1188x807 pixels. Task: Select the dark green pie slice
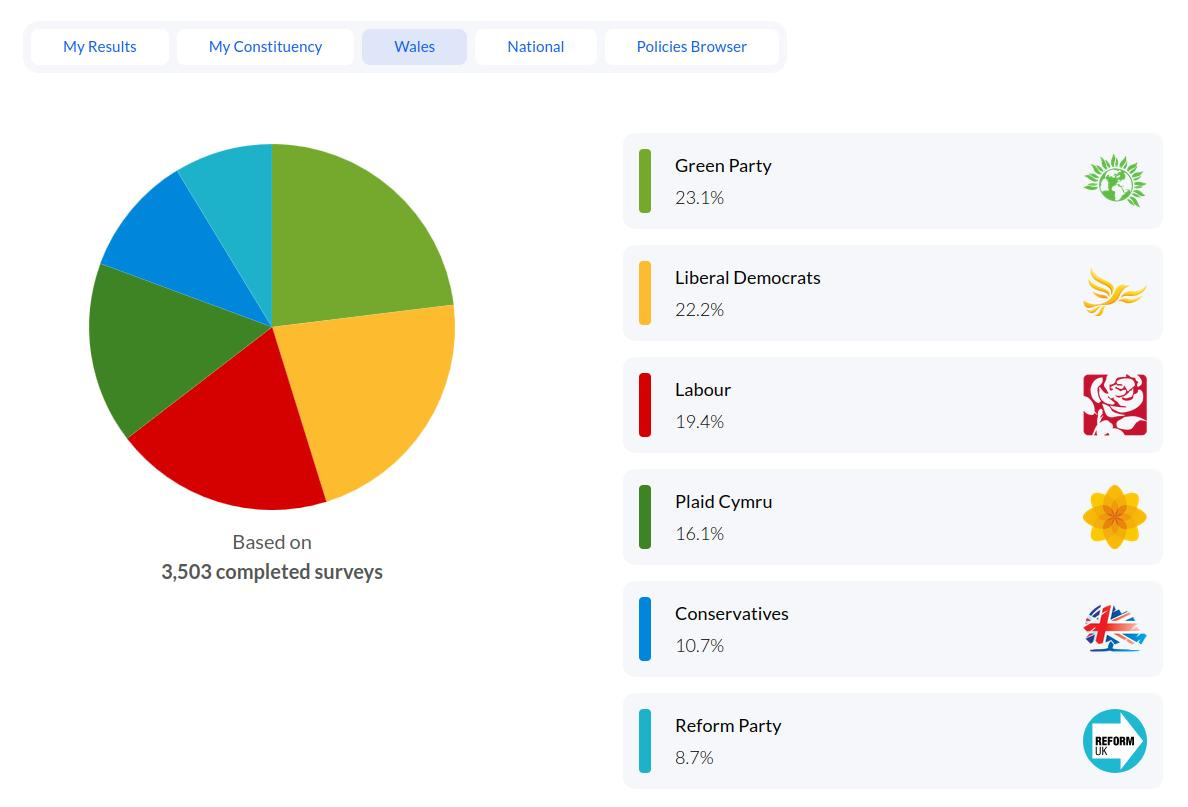[163, 345]
